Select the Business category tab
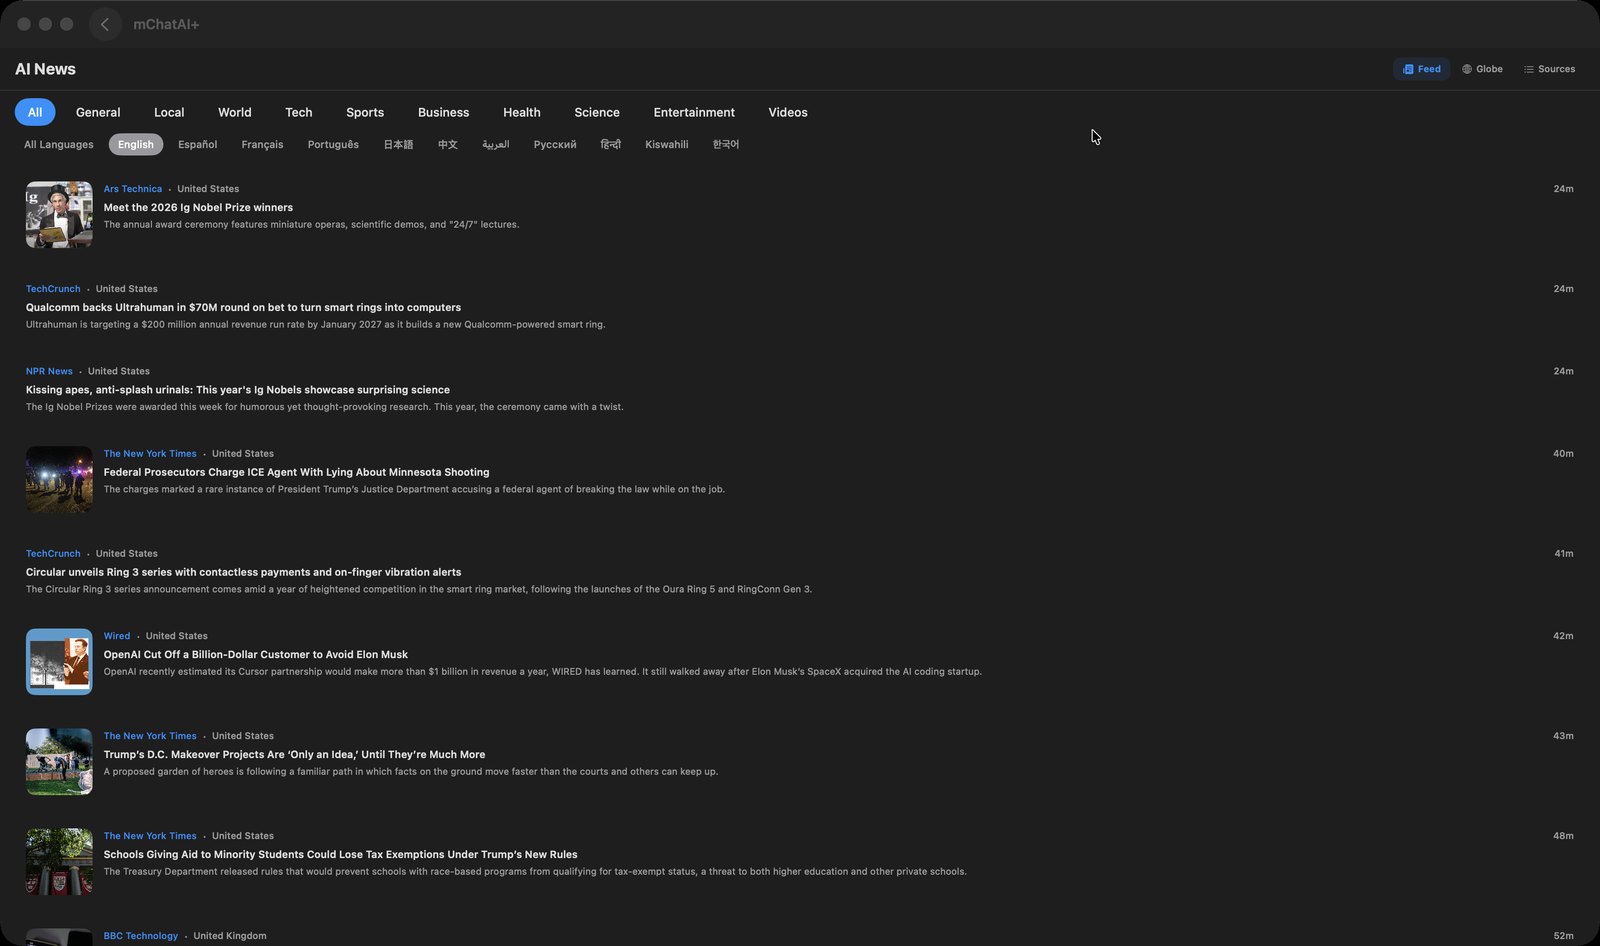This screenshot has width=1600, height=946. click(x=443, y=112)
